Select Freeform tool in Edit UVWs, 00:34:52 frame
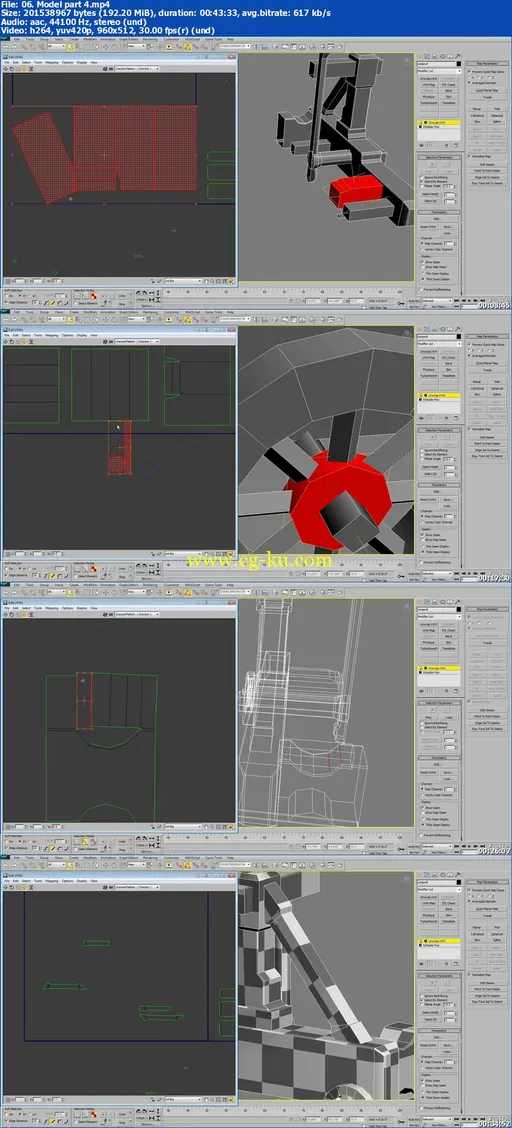This screenshot has height=1128, width=512. [x=24, y=887]
